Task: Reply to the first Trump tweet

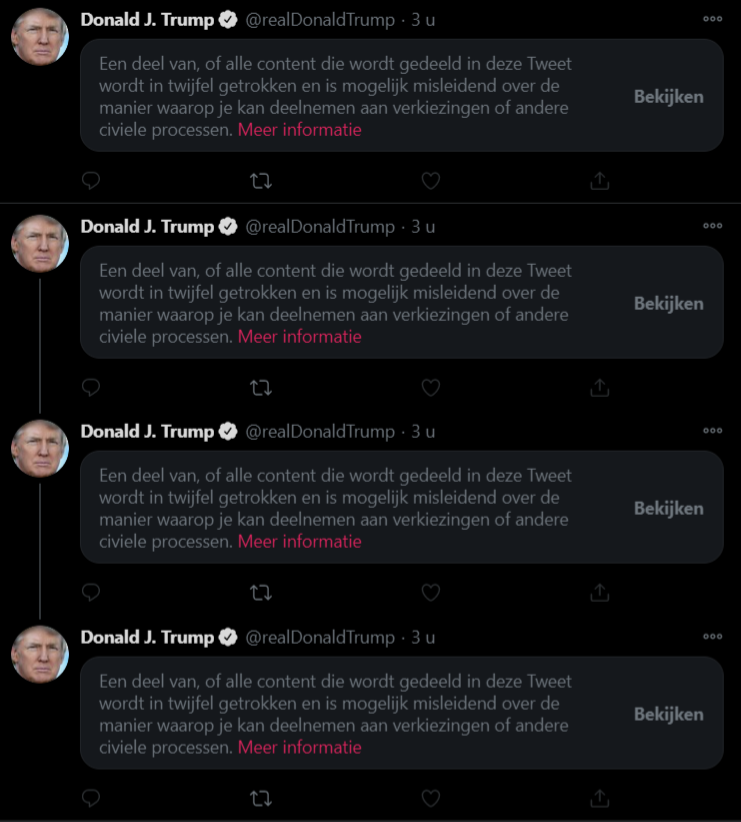Action: (91, 181)
